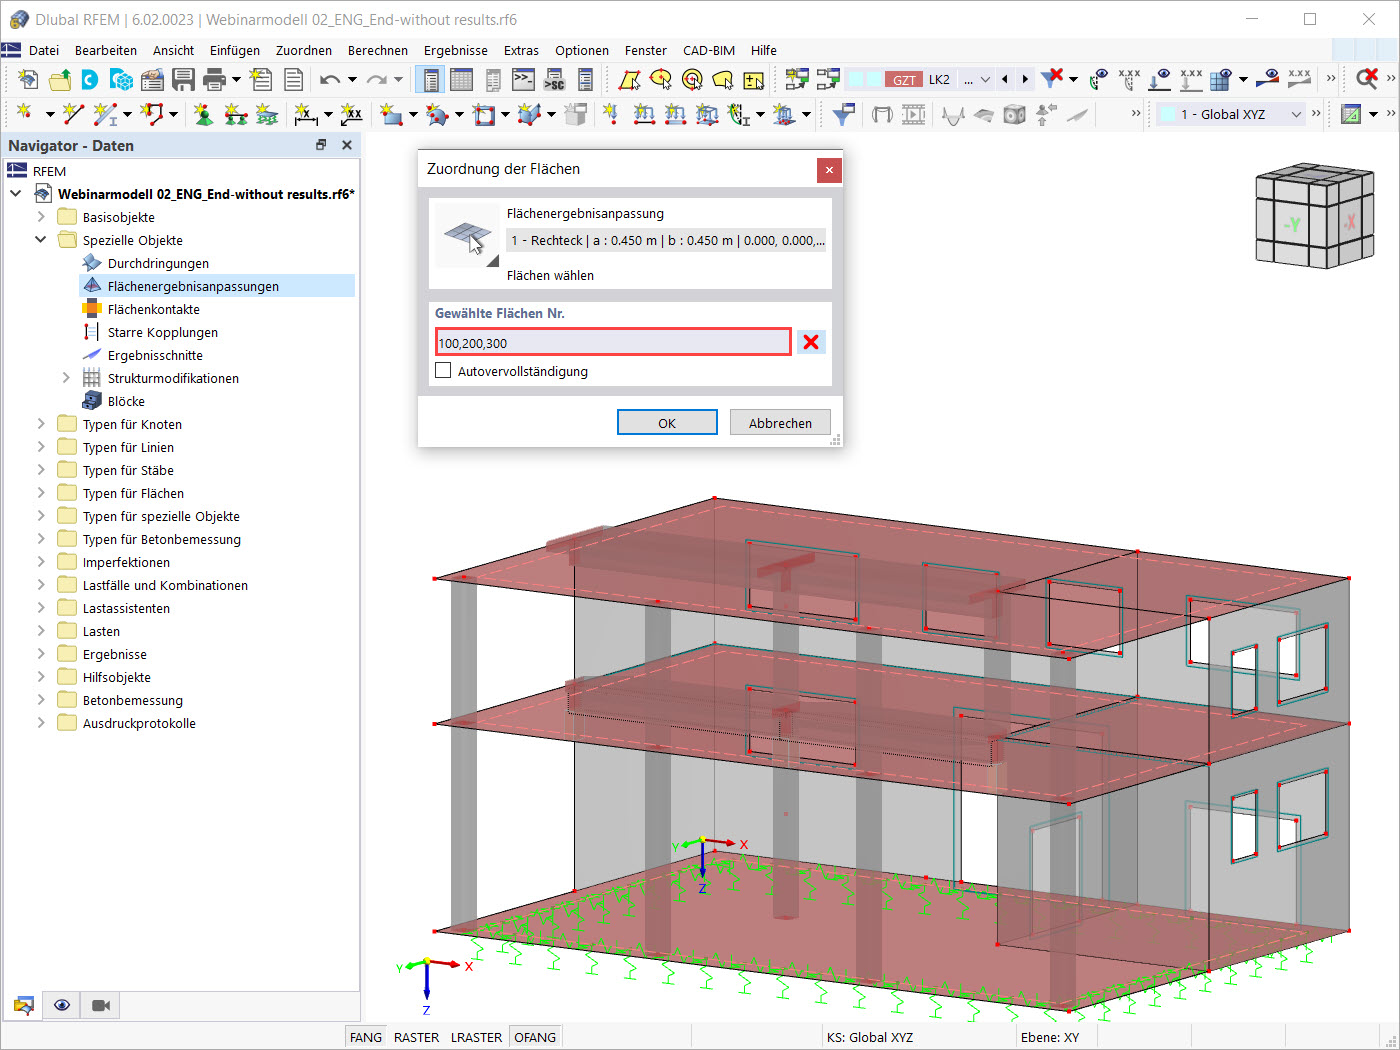Viewport: 1400px width, 1050px height.
Task: Select Flächenergebnisanpassungen in the navigator tree
Action: coord(193,286)
